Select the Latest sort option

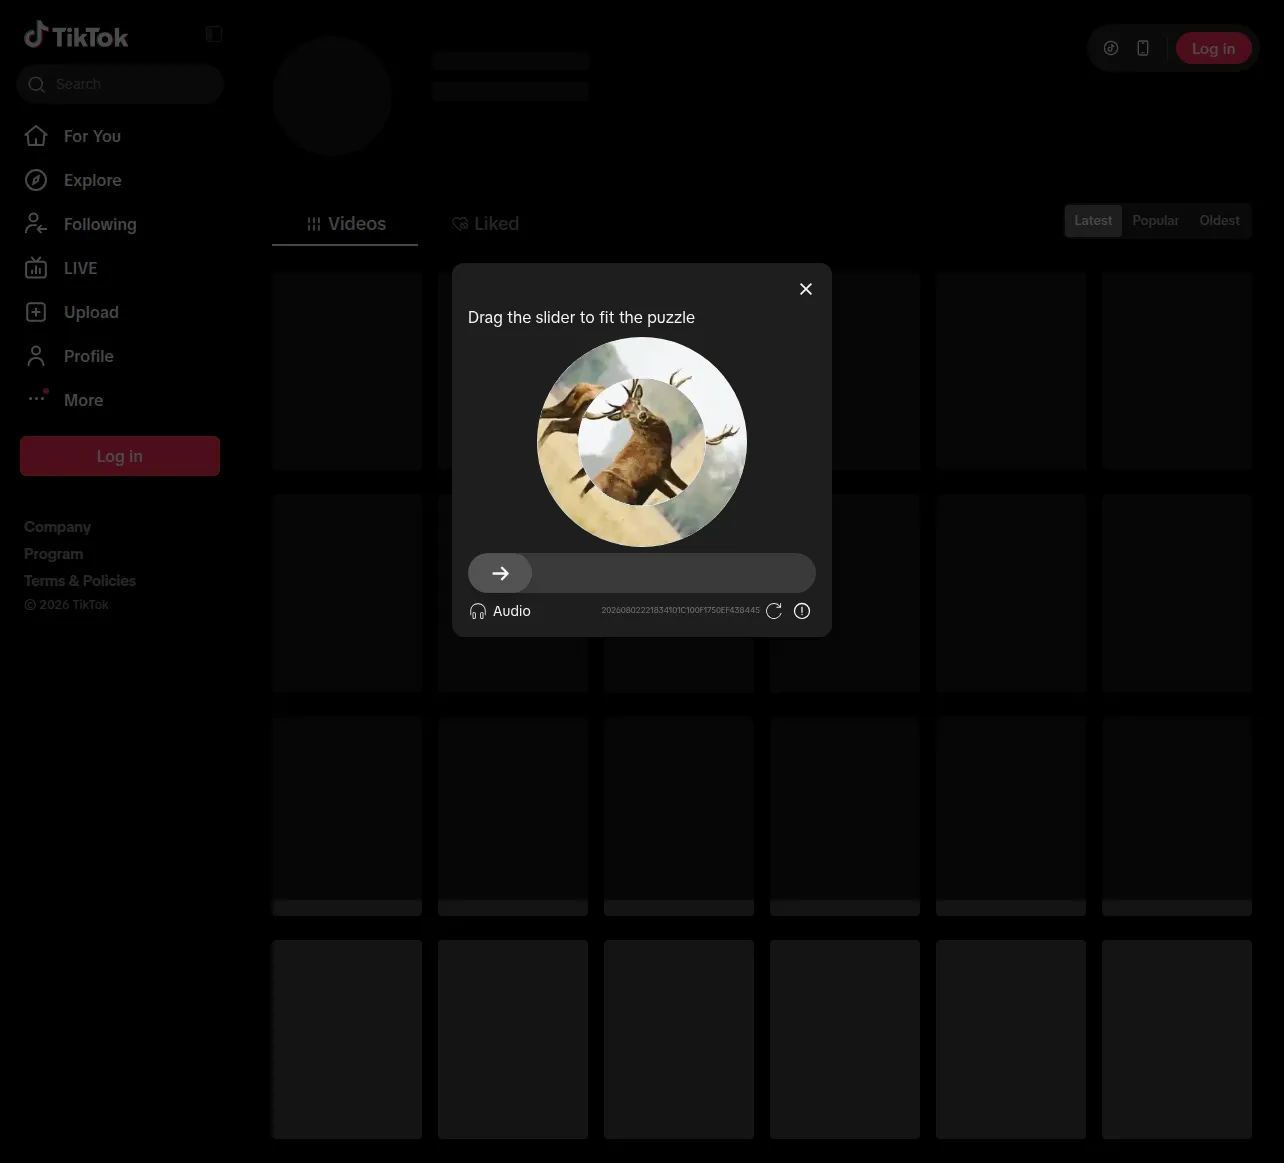pos(1093,221)
